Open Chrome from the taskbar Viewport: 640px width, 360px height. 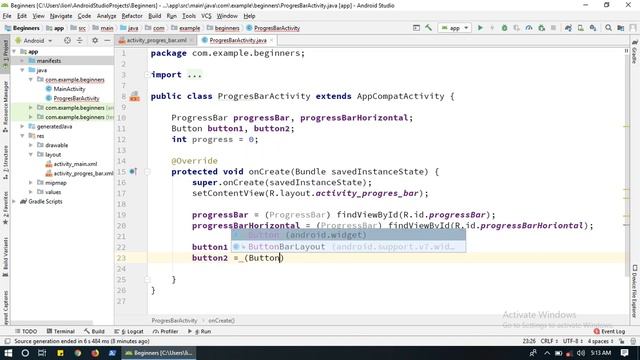point(78,353)
